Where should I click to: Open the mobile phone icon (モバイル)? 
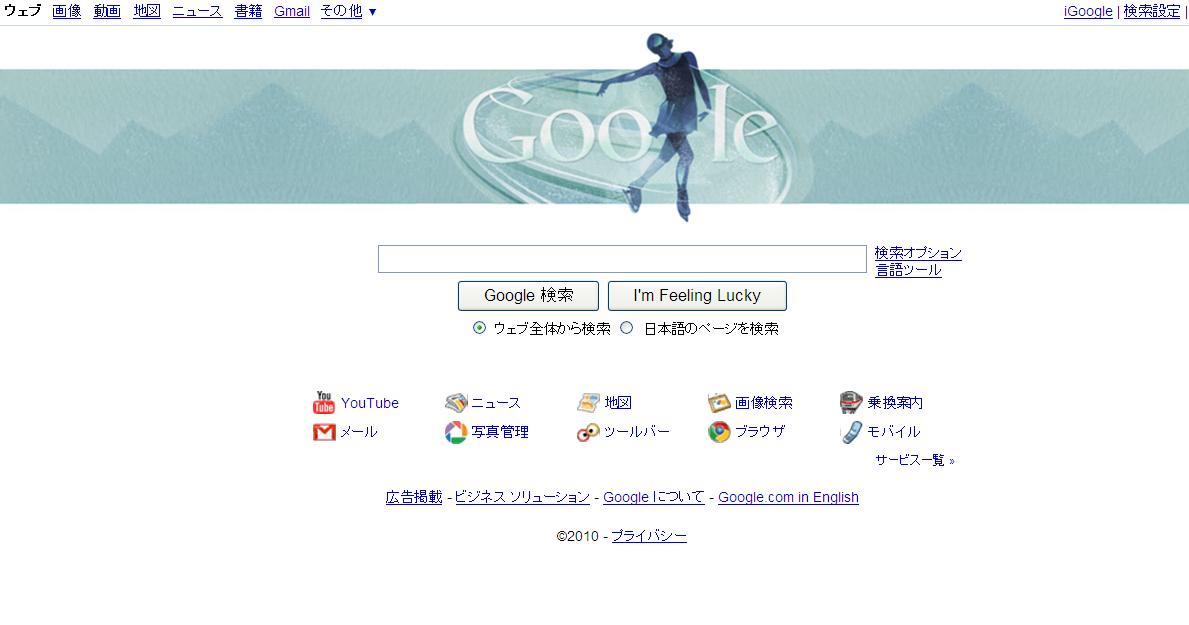(x=852, y=432)
